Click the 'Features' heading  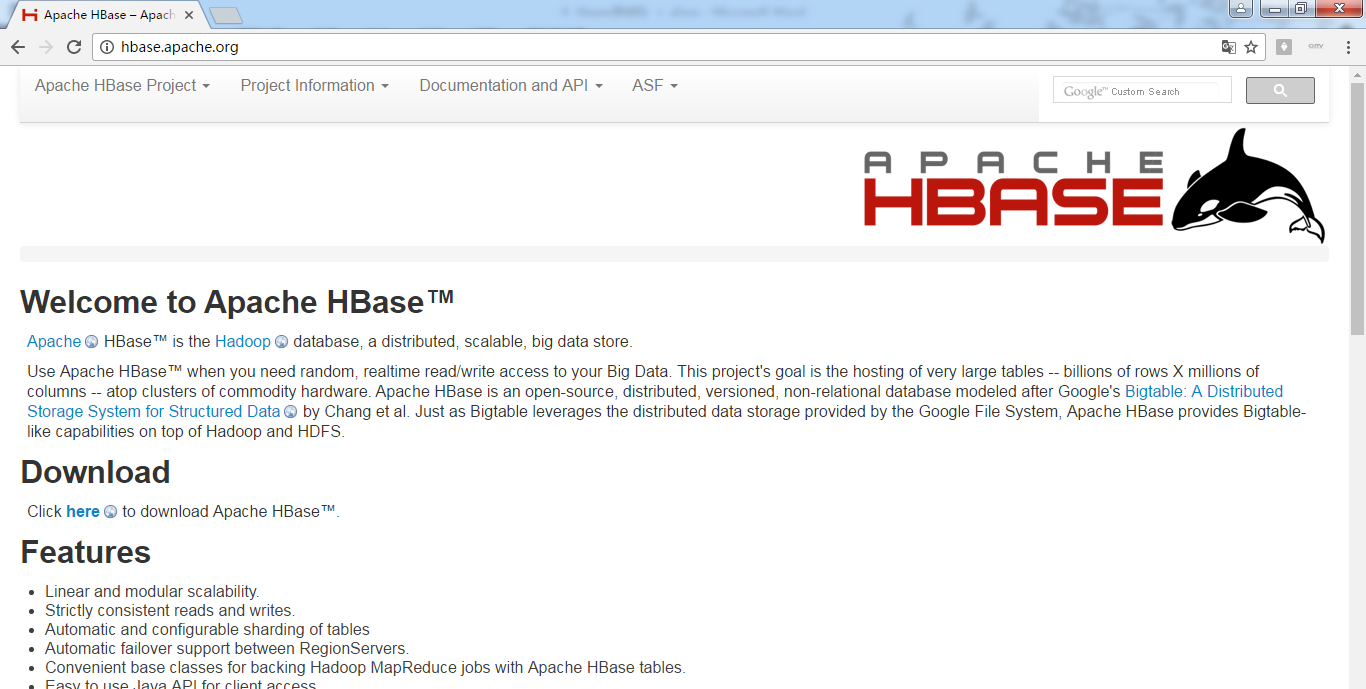(x=86, y=552)
